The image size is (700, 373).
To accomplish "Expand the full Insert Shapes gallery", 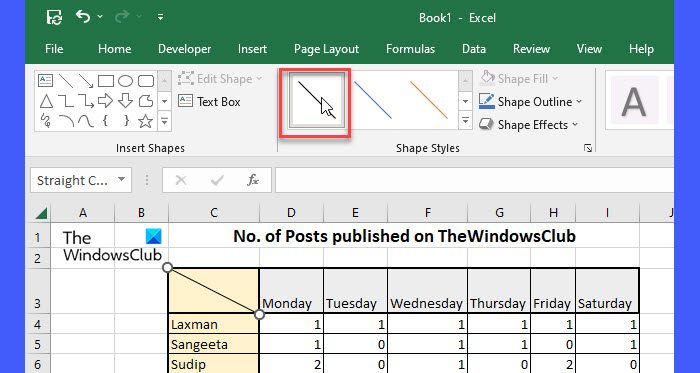I will pos(164,121).
